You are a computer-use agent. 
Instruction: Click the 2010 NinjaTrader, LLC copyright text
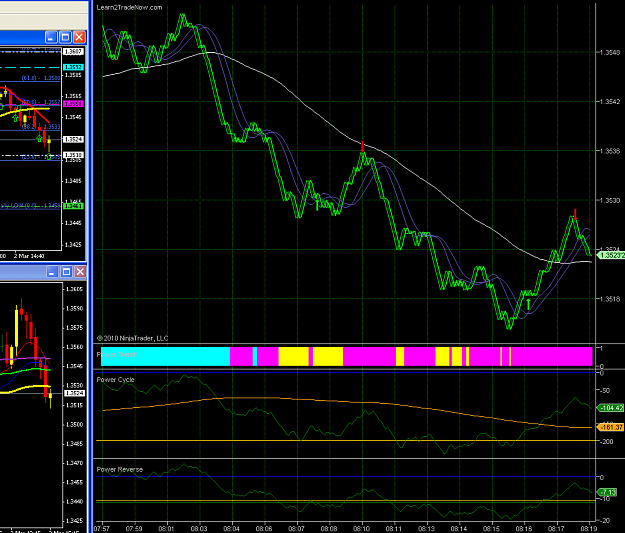tap(132, 338)
